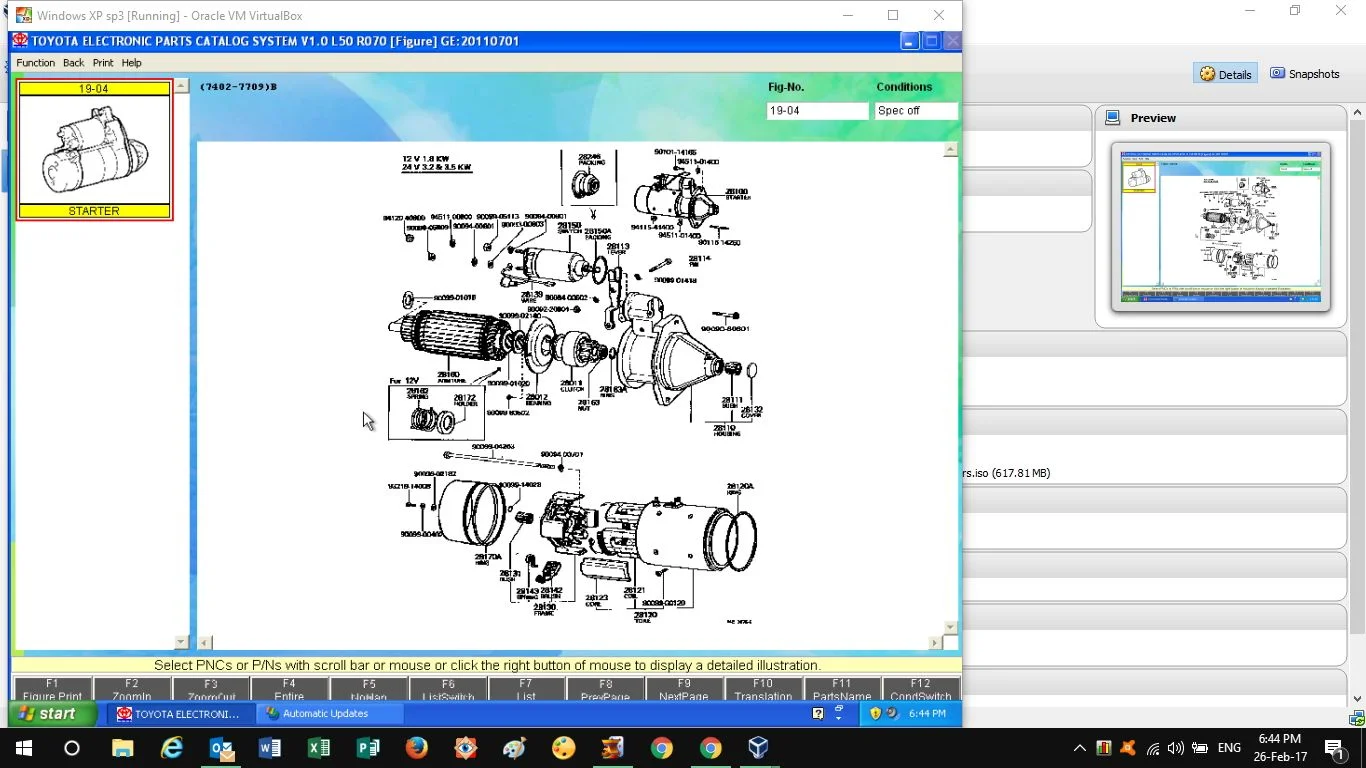1366x768 pixels.
Task: Open the Function menu
Action: click(35, 63)
